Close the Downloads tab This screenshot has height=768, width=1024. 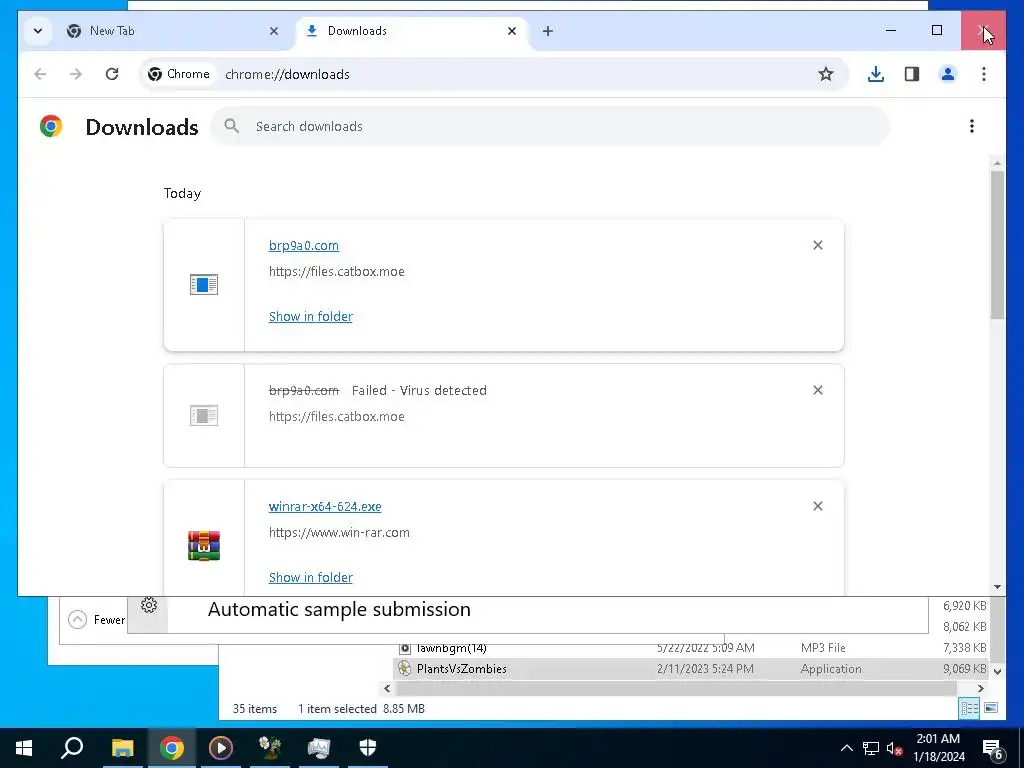[512, 31]
